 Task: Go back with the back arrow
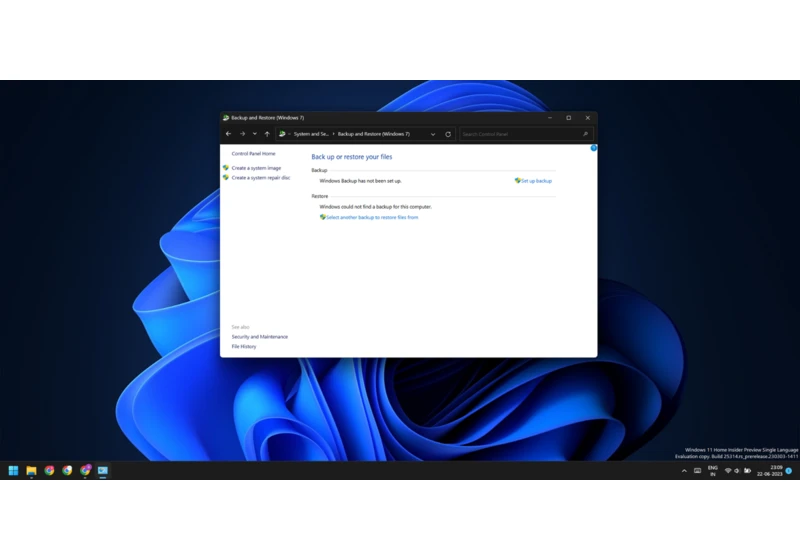pos(228,134)
